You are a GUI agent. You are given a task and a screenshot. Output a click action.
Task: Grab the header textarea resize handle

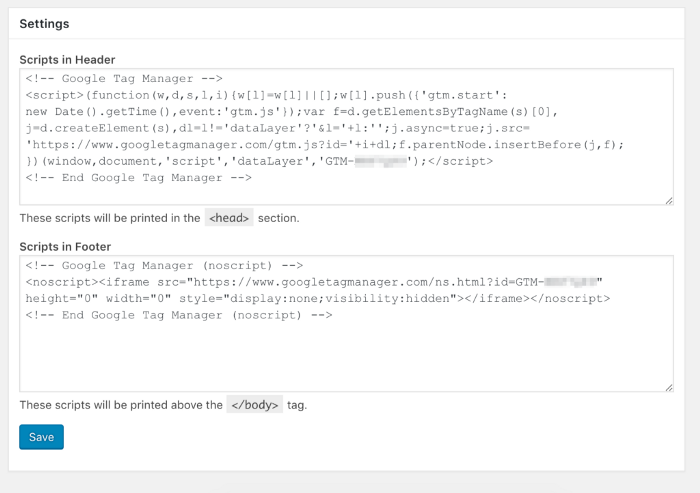pos(669,201)
